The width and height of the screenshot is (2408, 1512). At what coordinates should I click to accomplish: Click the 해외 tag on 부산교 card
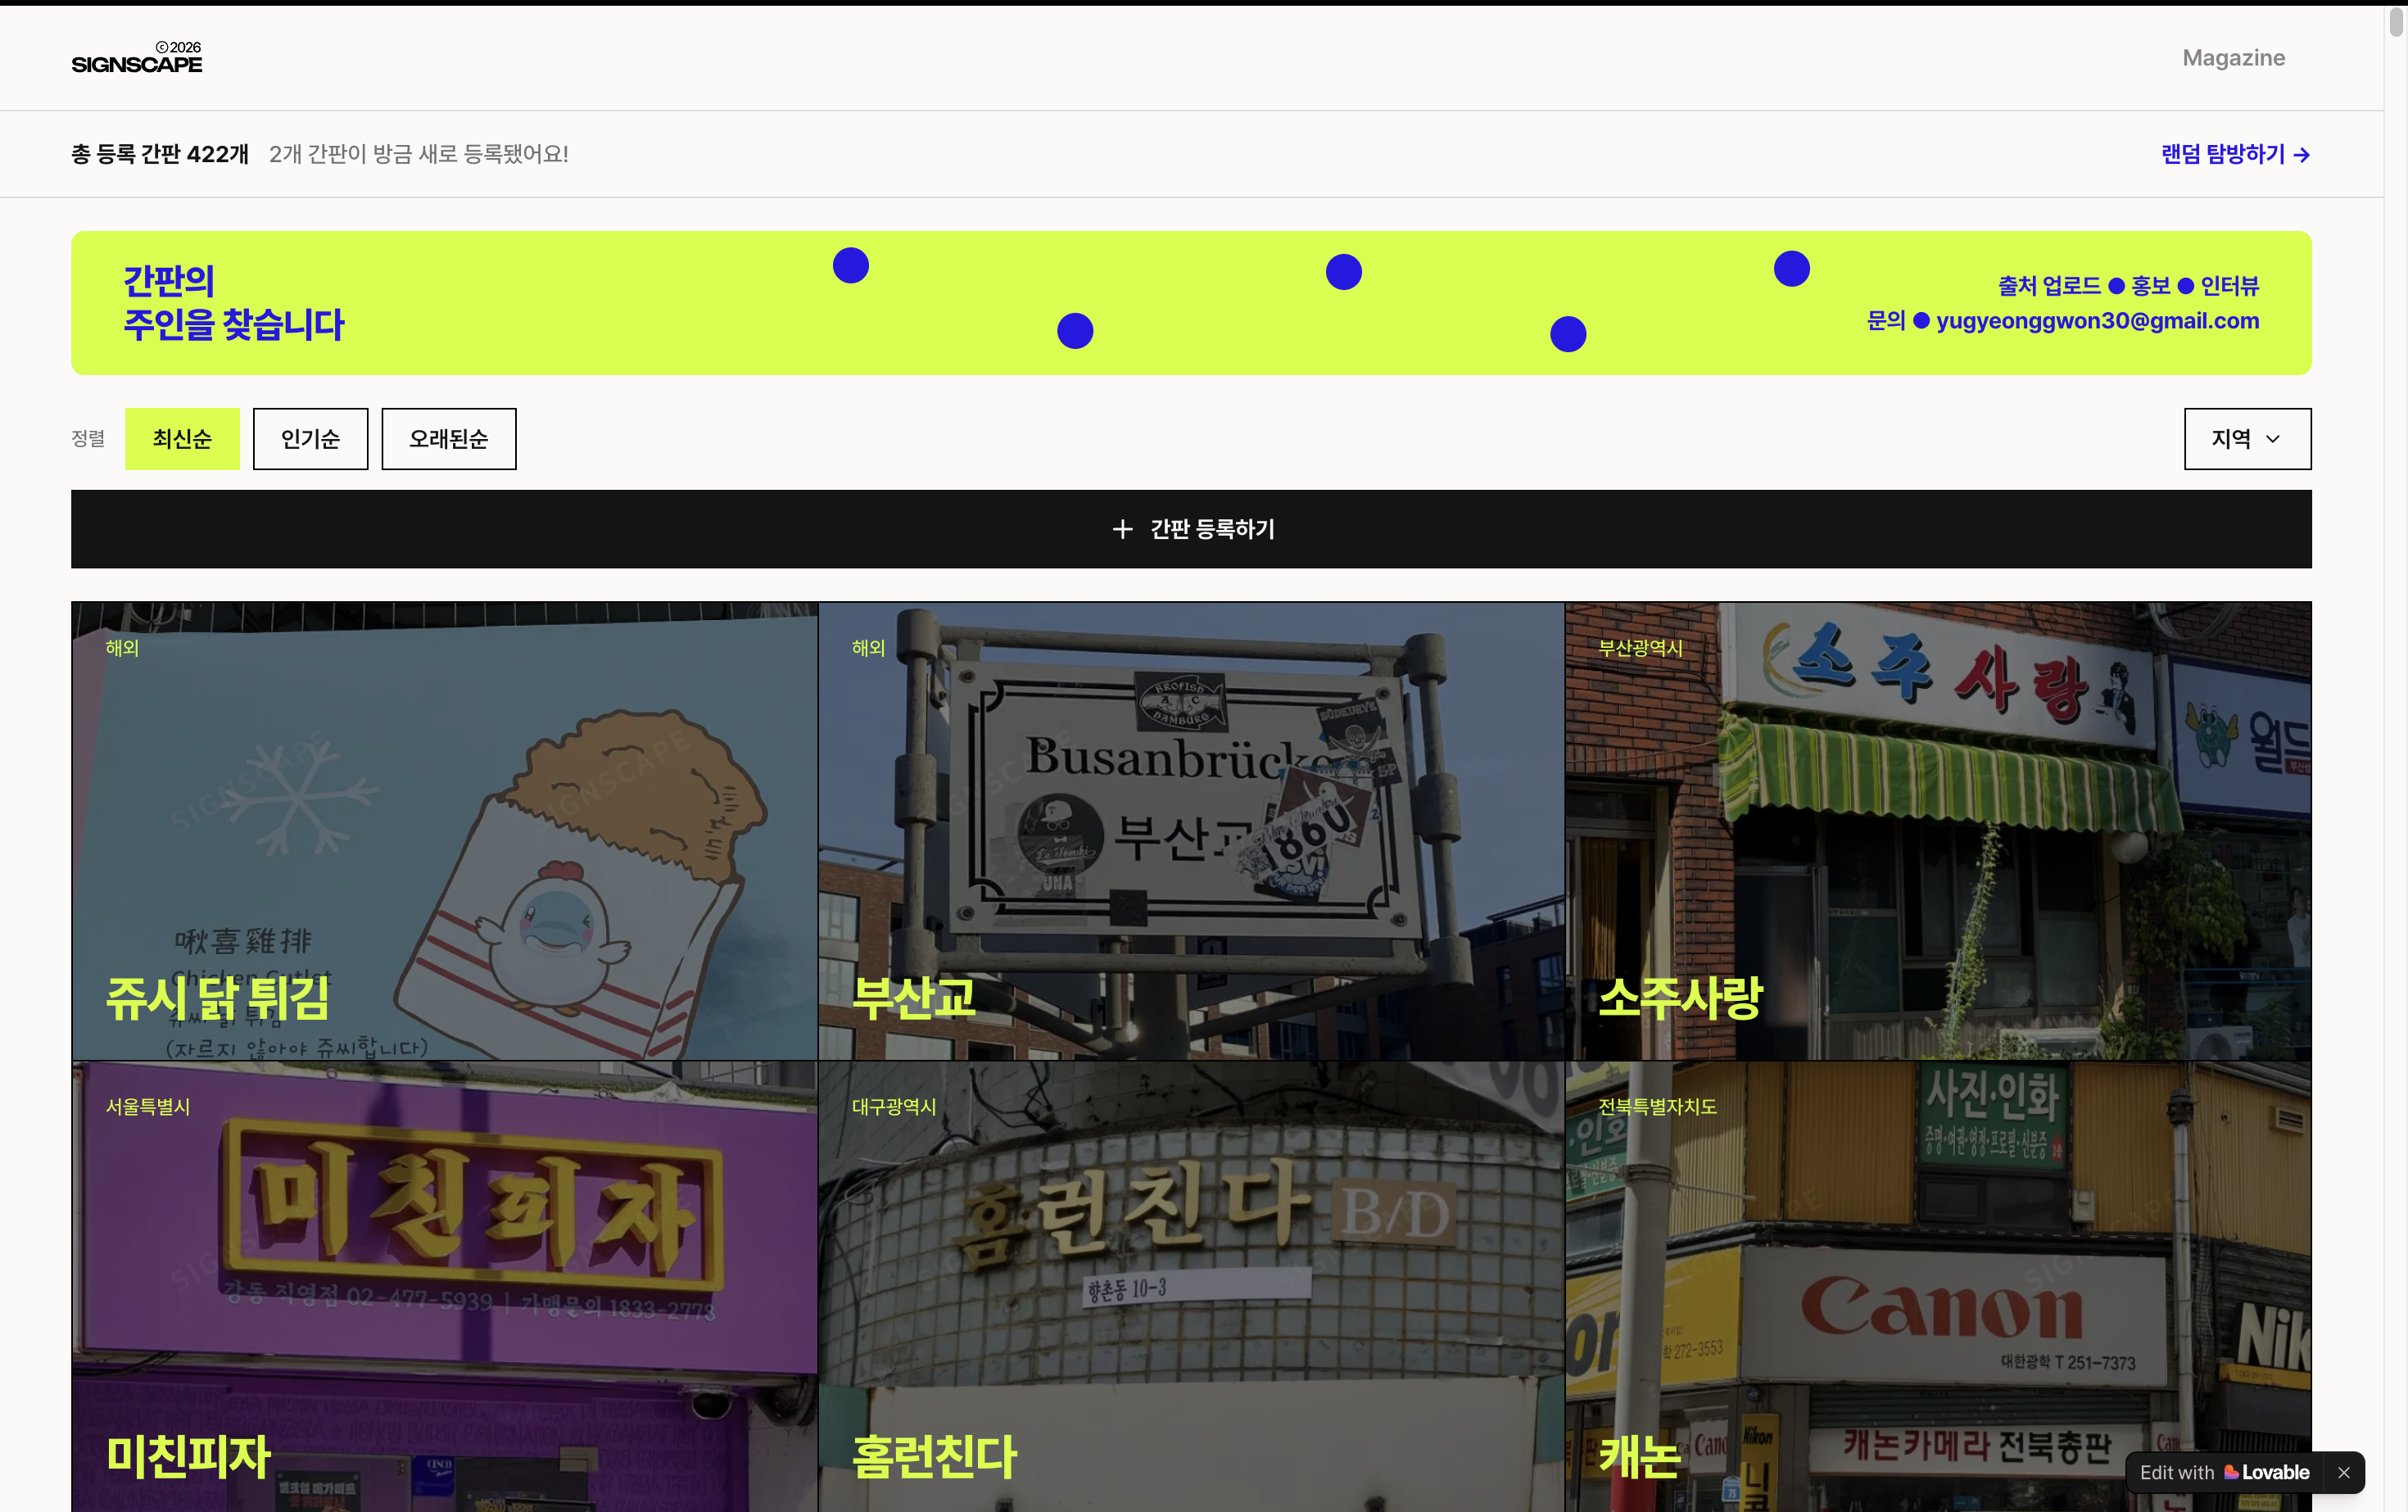(x=868, y=648)
